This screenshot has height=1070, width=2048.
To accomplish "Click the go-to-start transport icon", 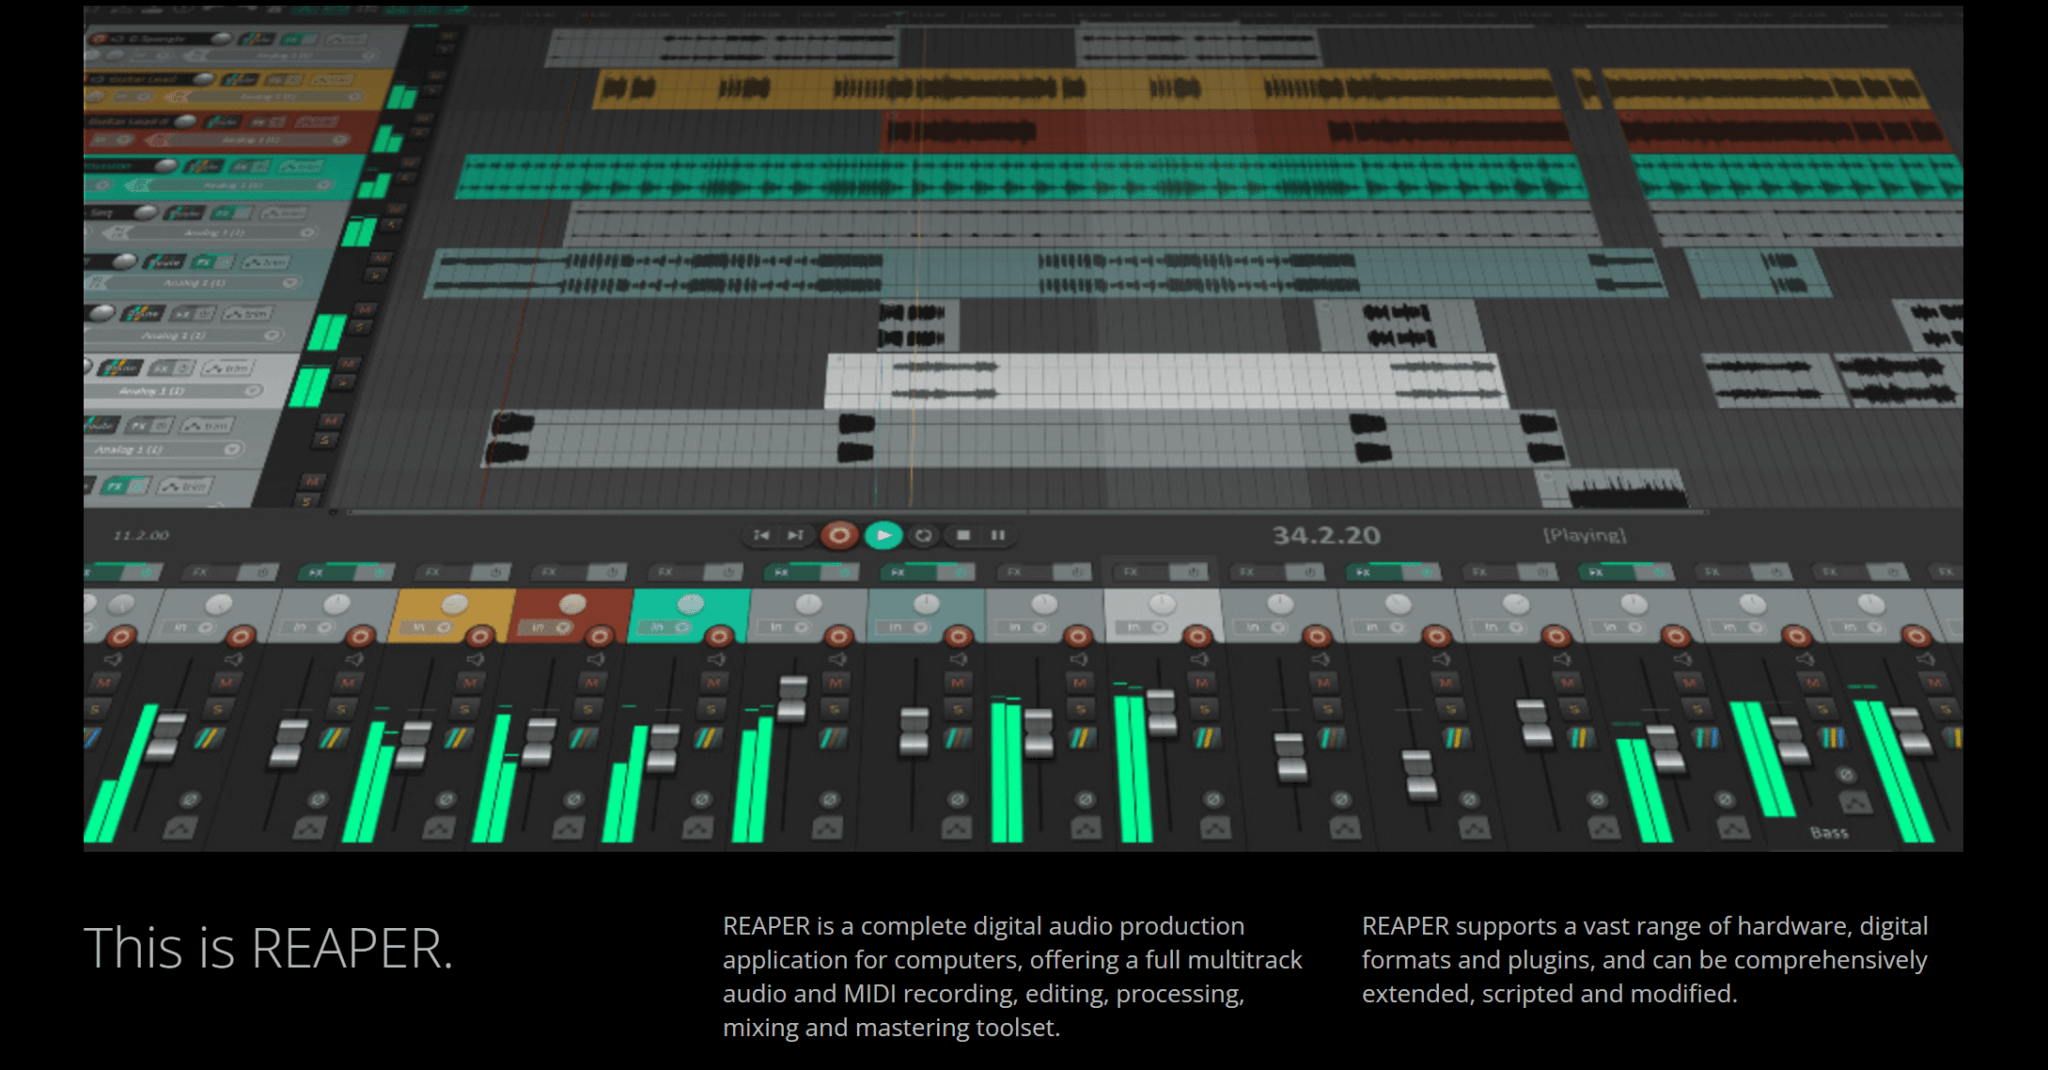I will [761, 534].
